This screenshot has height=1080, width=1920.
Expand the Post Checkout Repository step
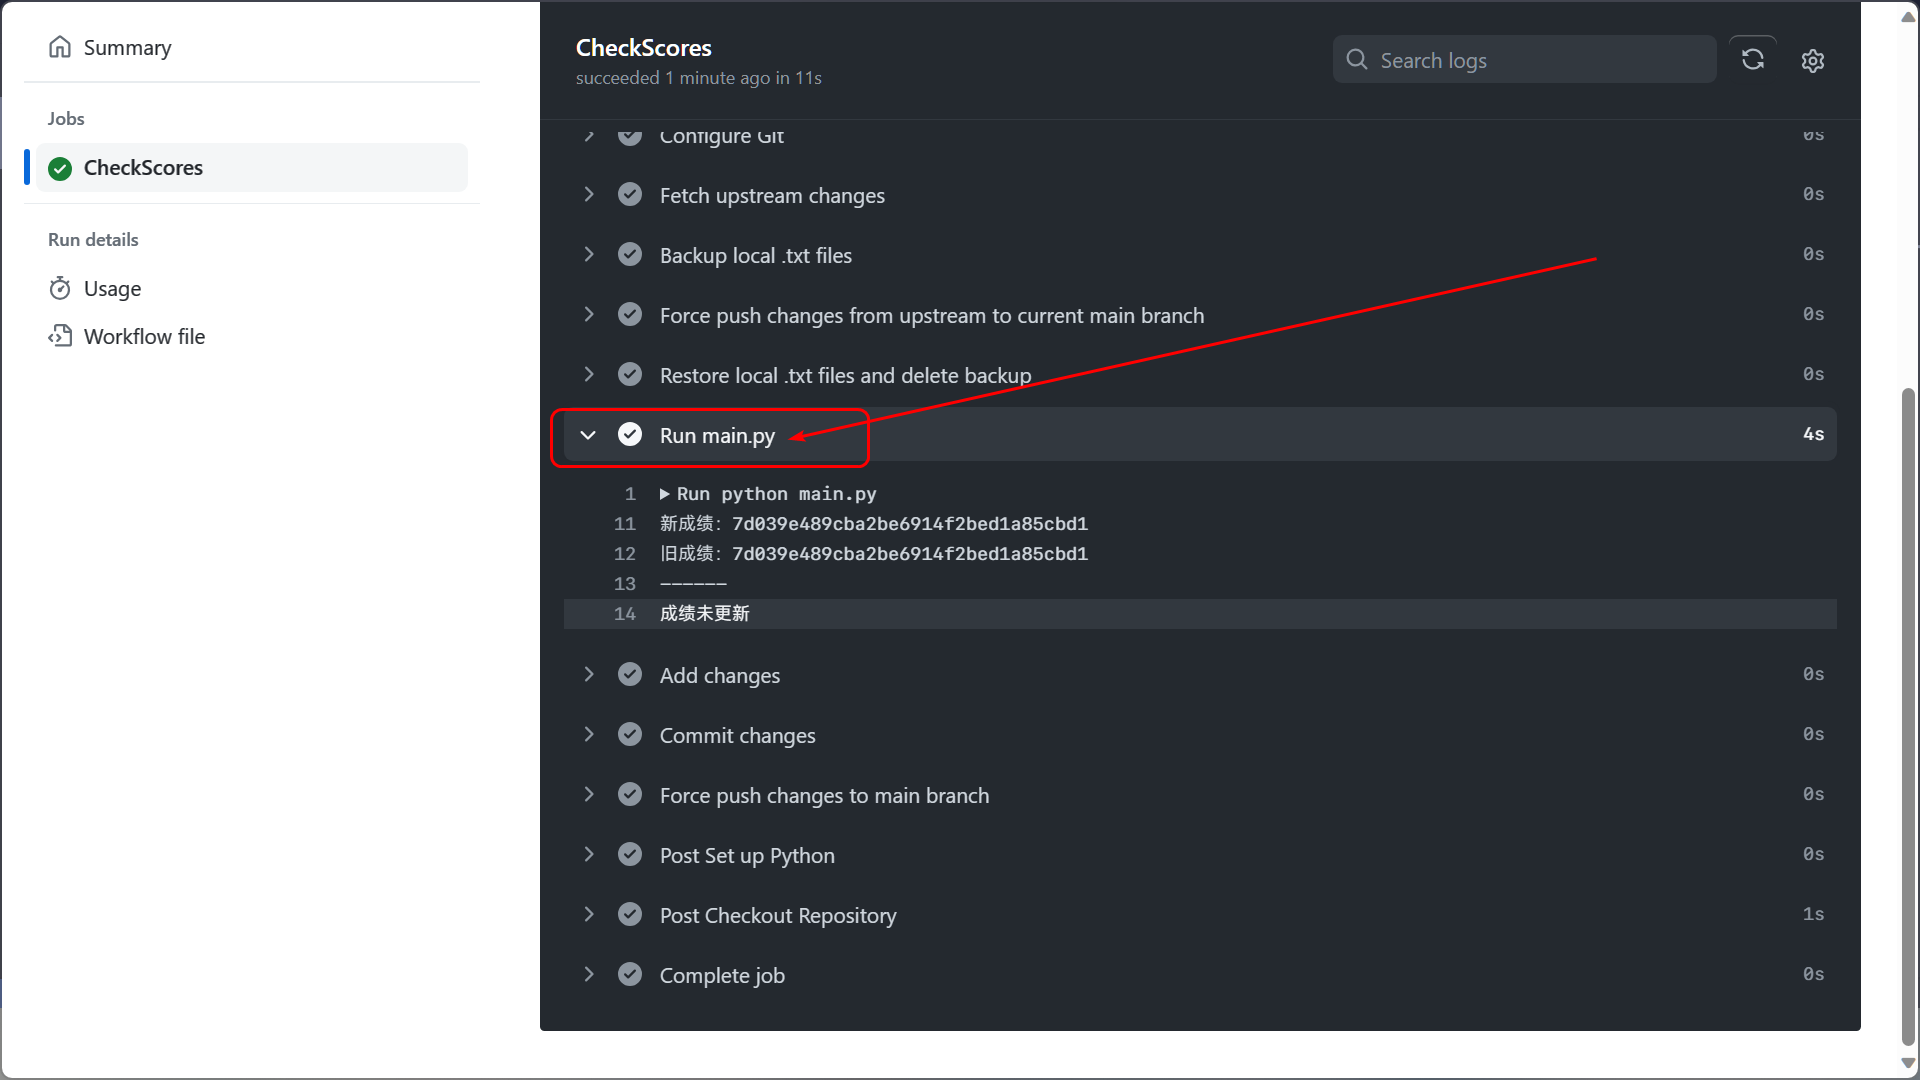588,914
